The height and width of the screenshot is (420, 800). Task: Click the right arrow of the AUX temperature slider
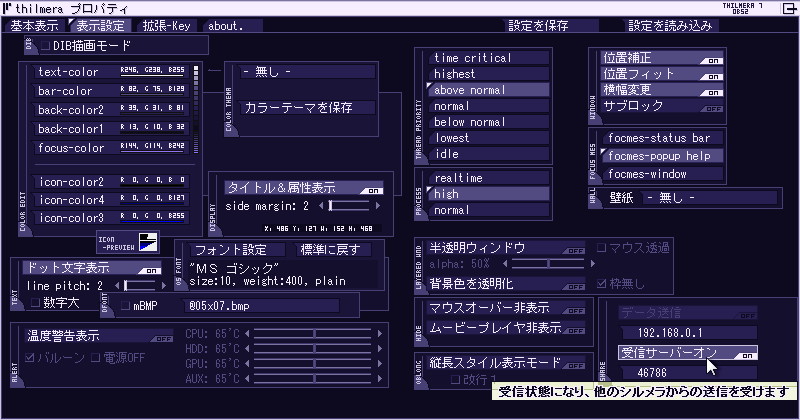click(x=380, y=379)
